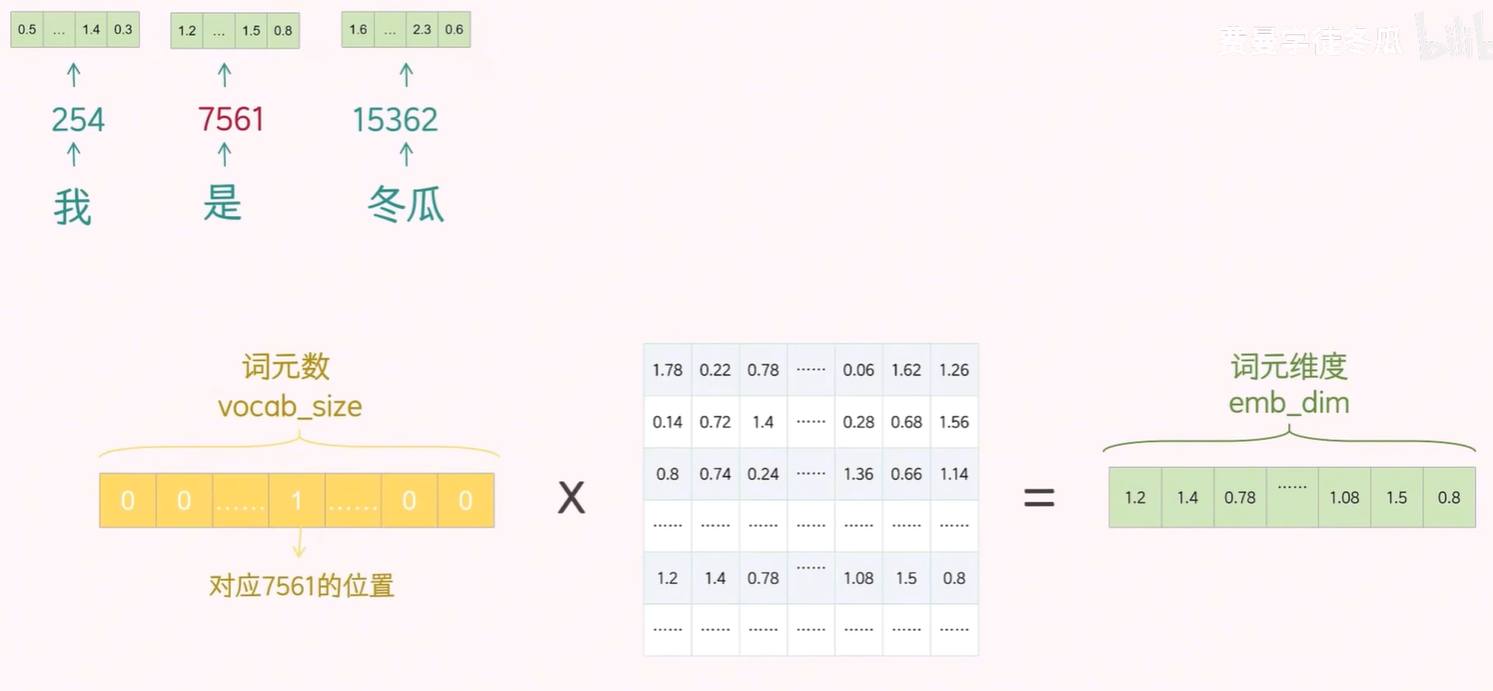Select the token ID 15362
This screenshot has height=691, width=1493.
click(395, 120)
